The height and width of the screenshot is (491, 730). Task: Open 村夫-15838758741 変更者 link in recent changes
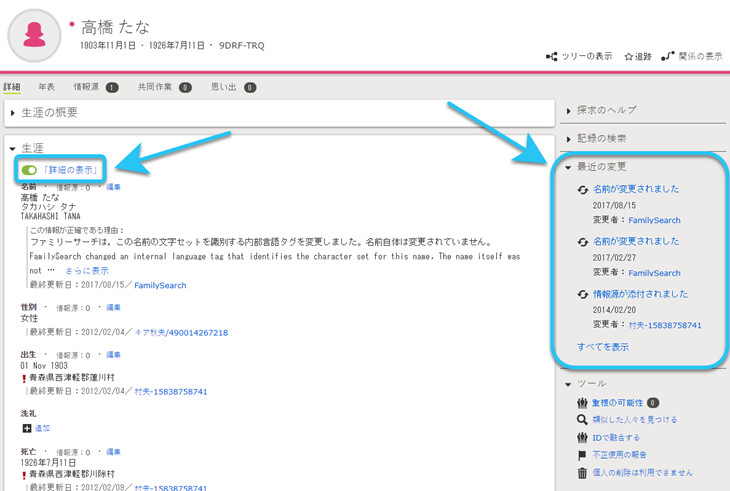pos(665,325)
